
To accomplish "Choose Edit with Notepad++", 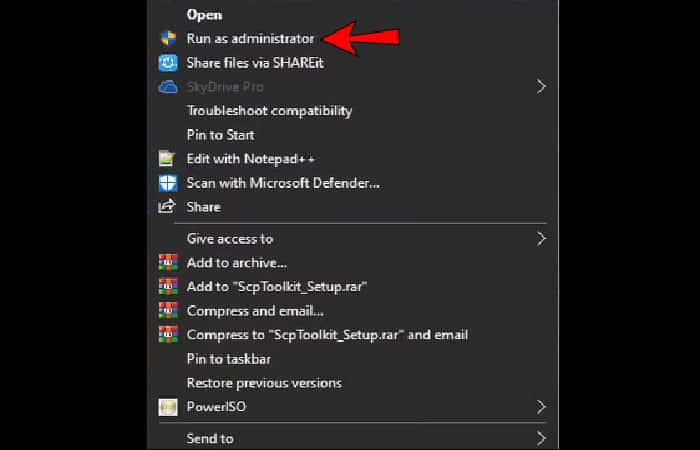I will 250,159.
